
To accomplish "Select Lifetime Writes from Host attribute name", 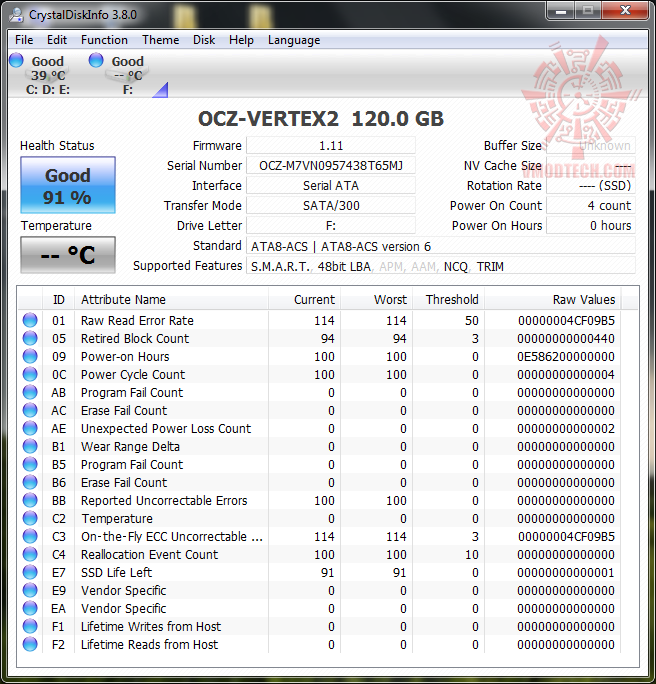I will (151, 626).
